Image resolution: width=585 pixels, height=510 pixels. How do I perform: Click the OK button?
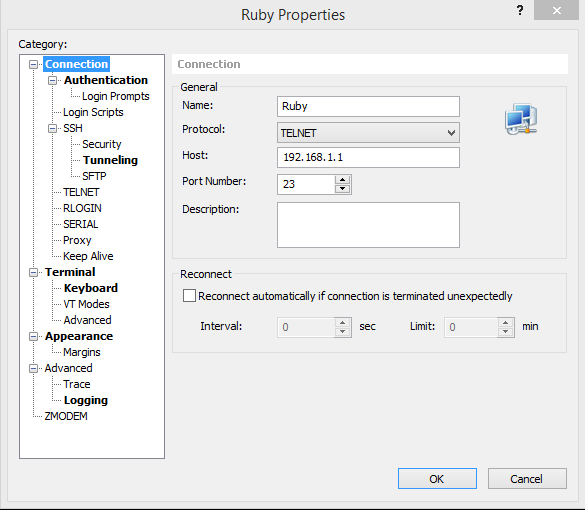point(437,479)
